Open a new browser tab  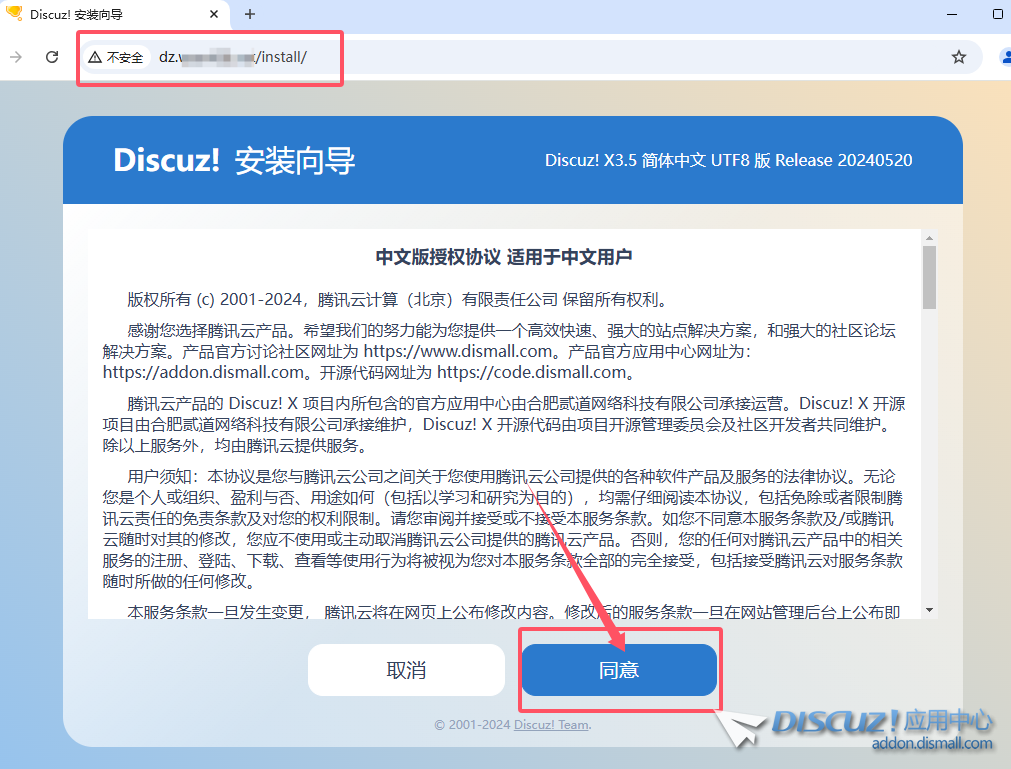[x=250, y=14]
